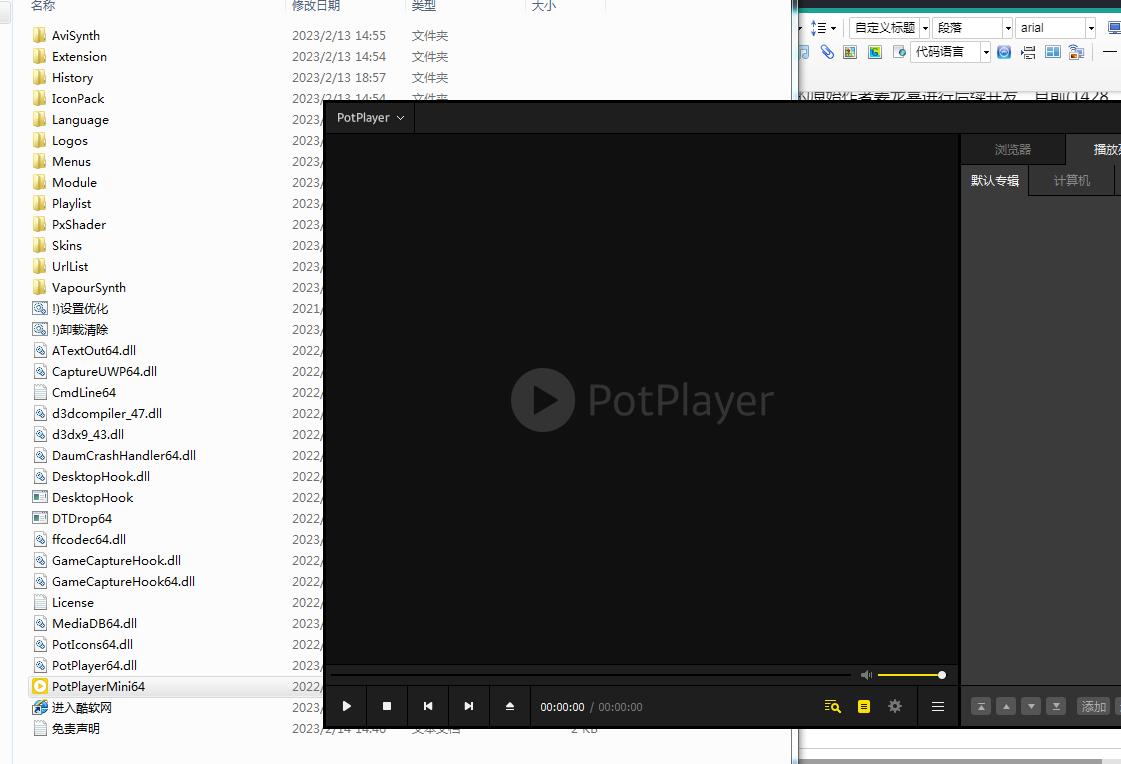Viewport: 1121px width, 764px height.
Task: Select the 免责声明 text file
Action: [76, 728]
